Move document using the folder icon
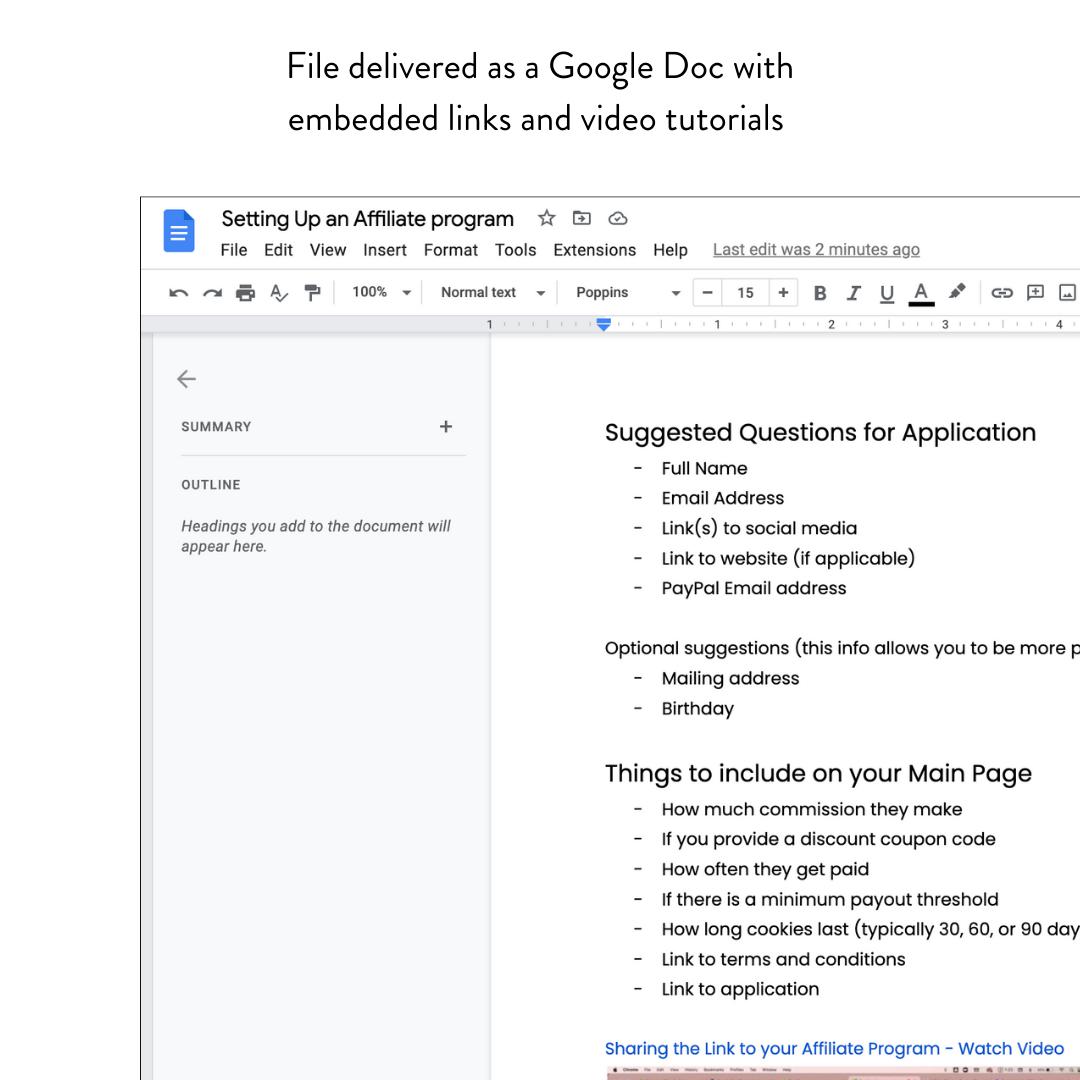The image size is (1080, 1080). click(581, 218)
